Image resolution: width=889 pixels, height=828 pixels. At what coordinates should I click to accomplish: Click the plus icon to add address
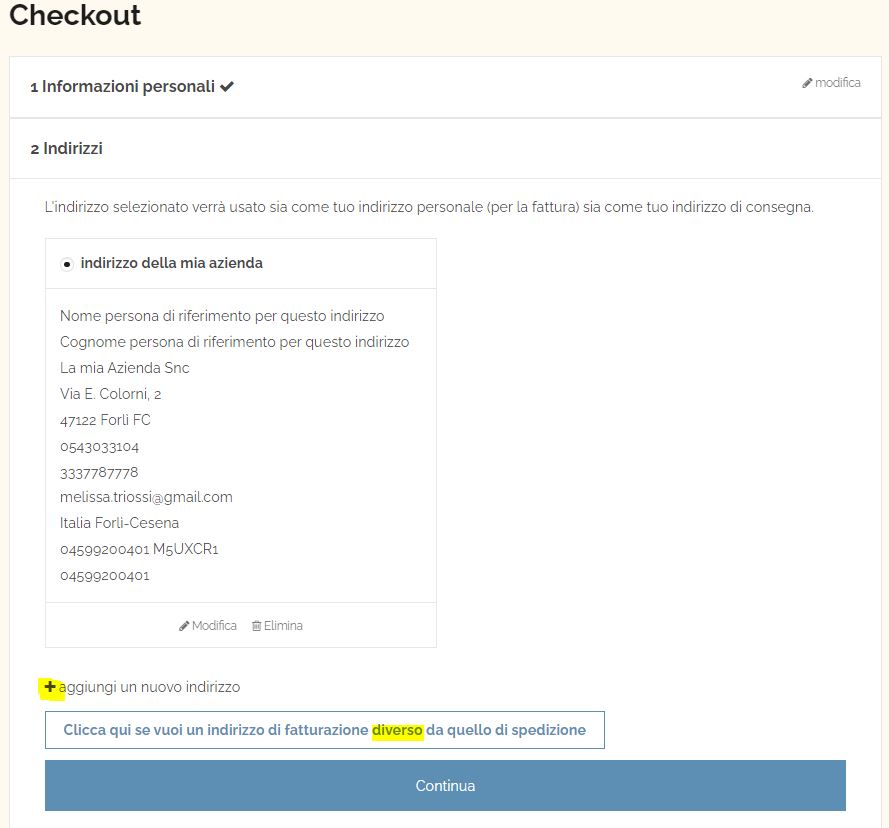(50, 687)
